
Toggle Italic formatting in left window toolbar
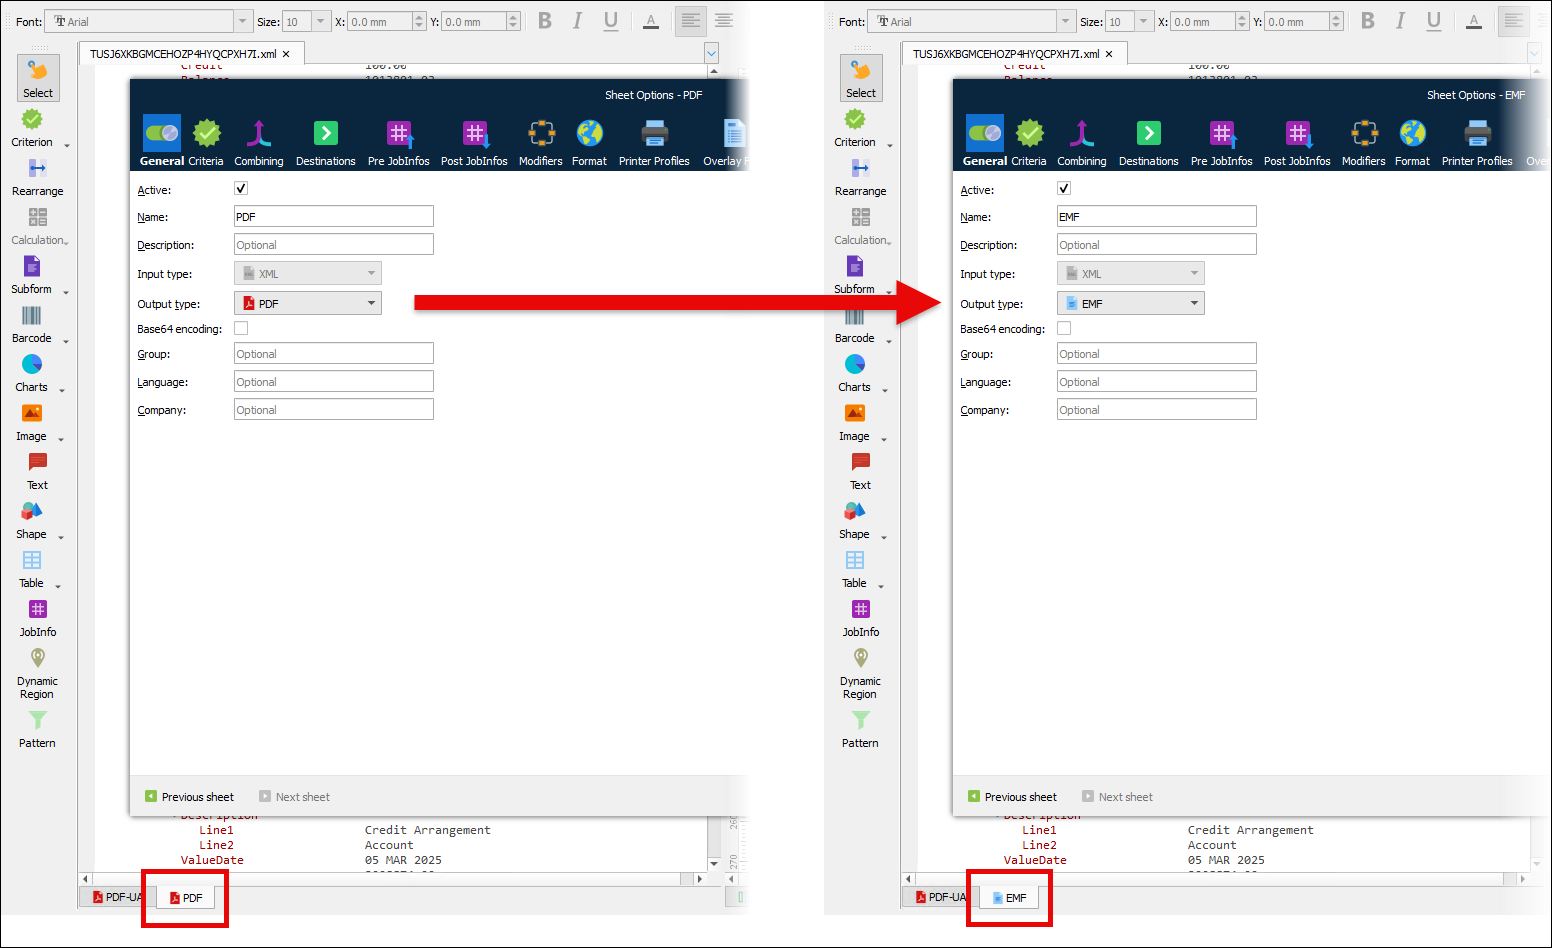577,21
